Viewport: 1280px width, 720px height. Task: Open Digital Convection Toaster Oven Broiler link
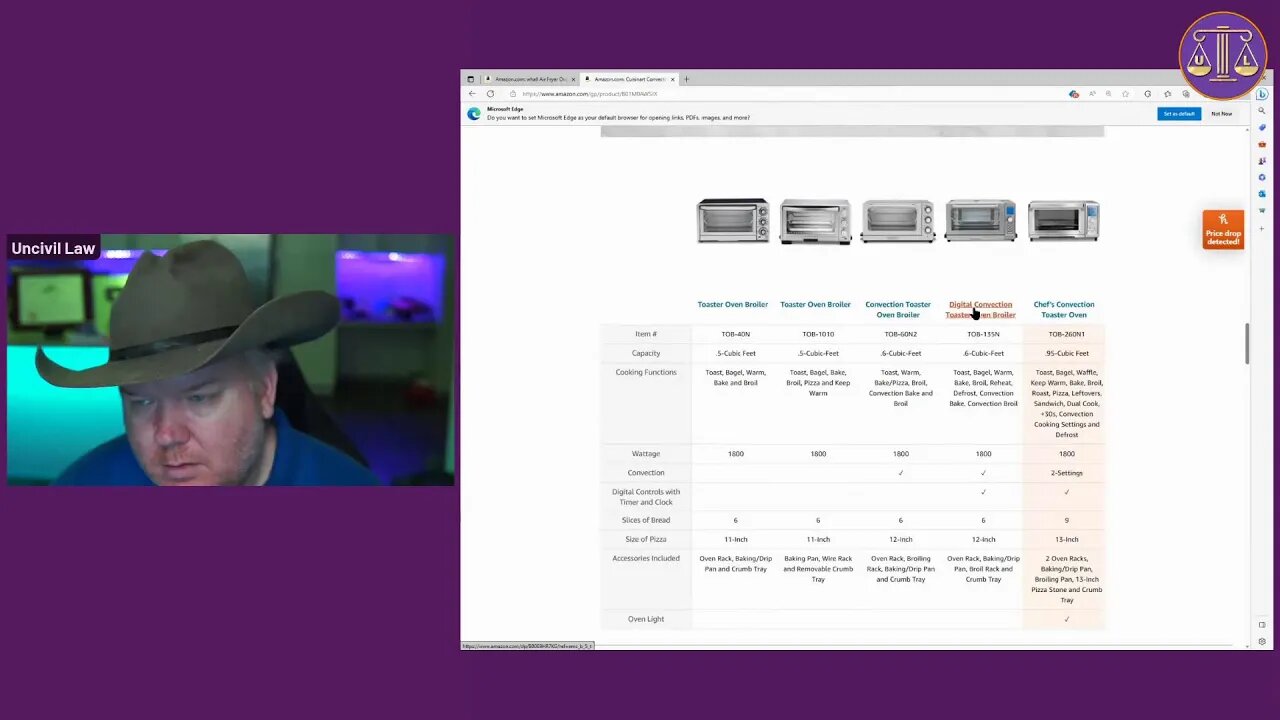coord(981,309)
